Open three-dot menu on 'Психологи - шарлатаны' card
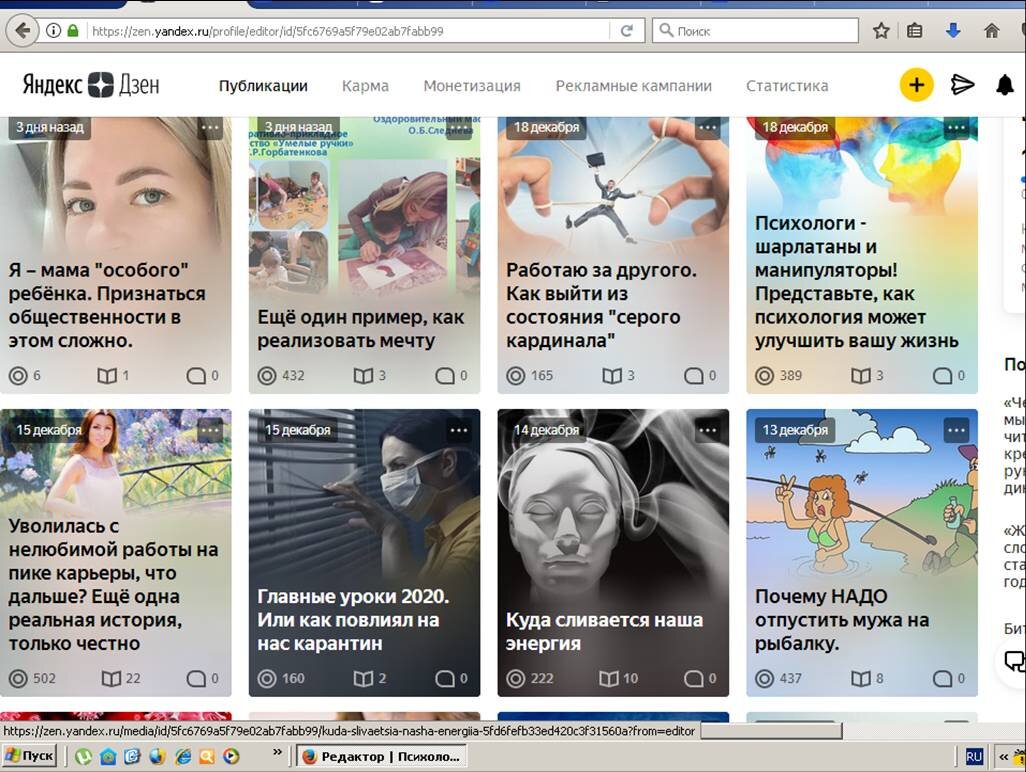1026x772 pixels. 956,127
